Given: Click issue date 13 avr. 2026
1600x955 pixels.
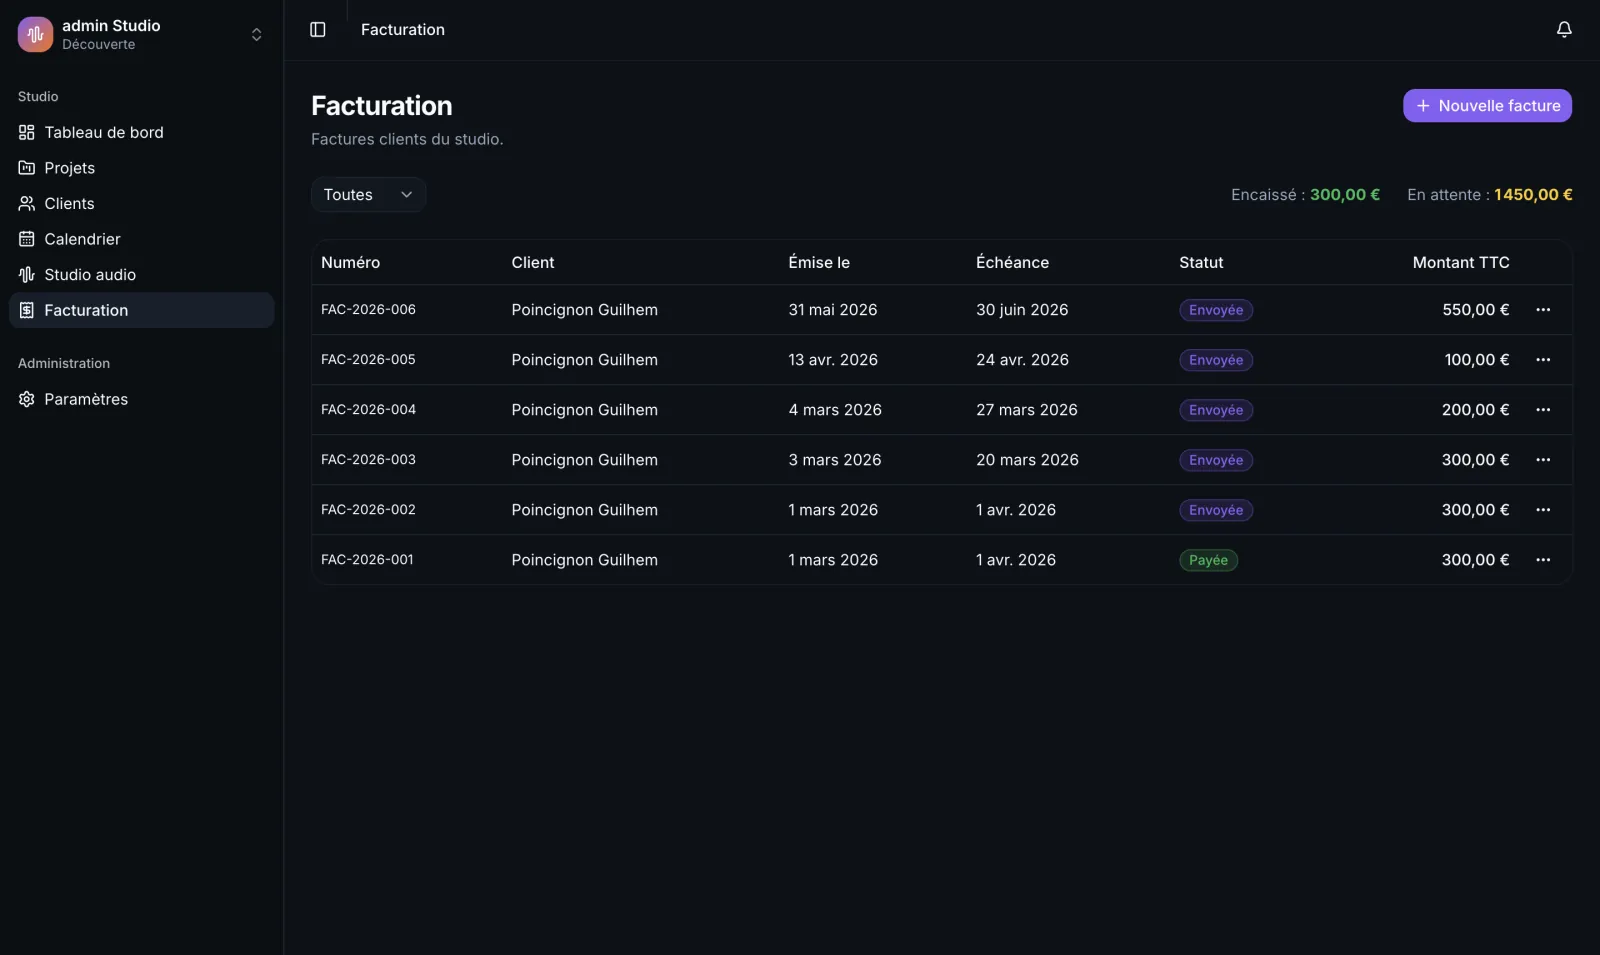Looking at the screenshot, I should (833, 360).
